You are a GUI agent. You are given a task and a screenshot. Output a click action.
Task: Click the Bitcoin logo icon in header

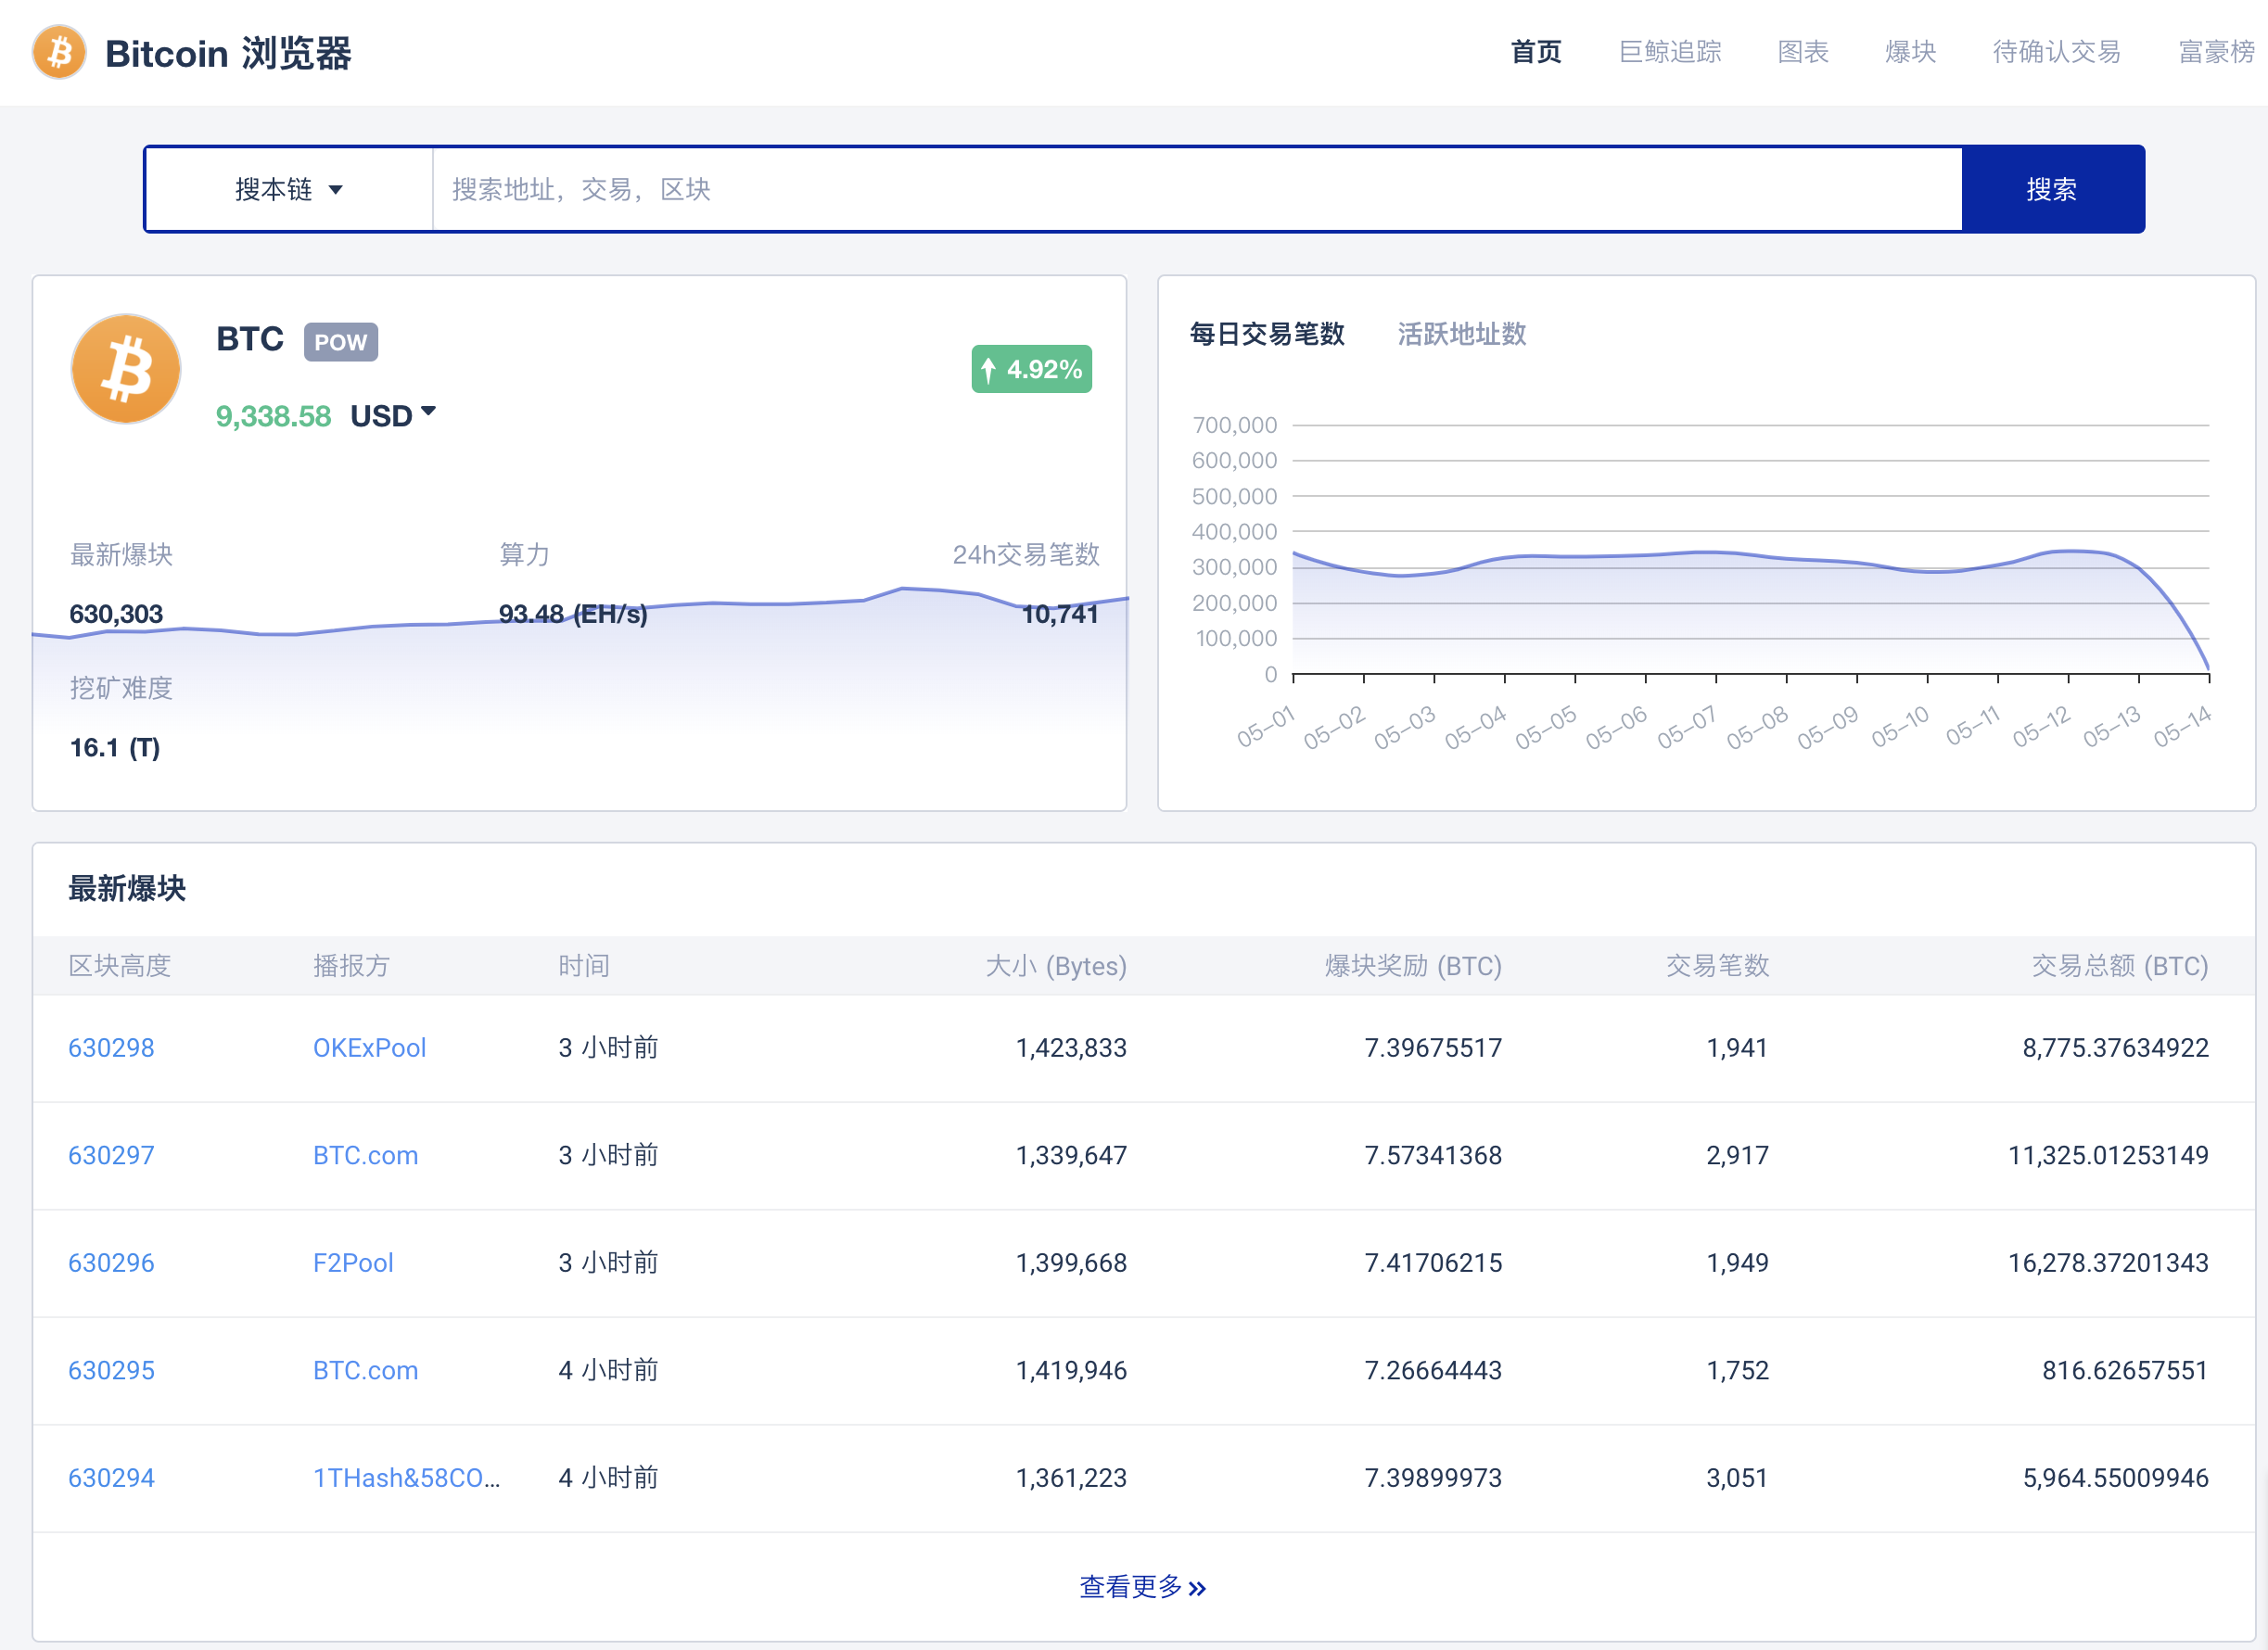tap(59, 52)
